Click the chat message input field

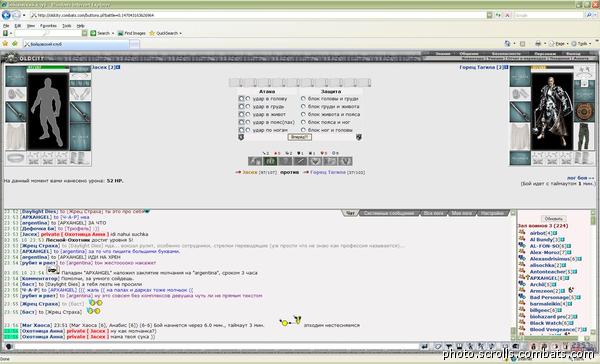tap(216, 346)
